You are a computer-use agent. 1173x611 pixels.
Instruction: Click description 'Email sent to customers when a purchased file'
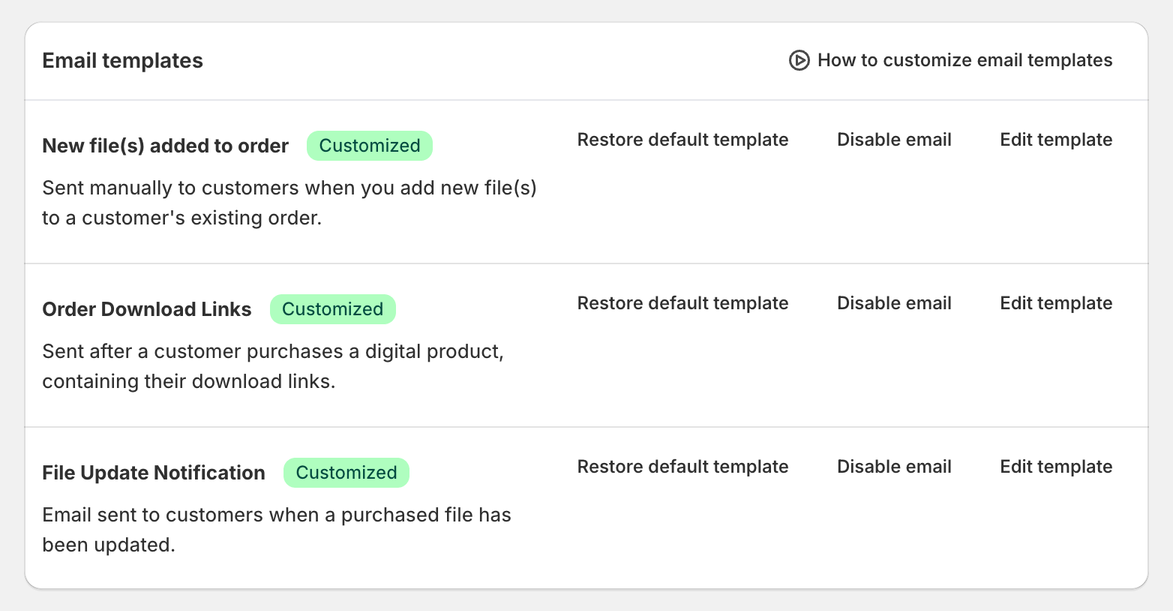277,529
